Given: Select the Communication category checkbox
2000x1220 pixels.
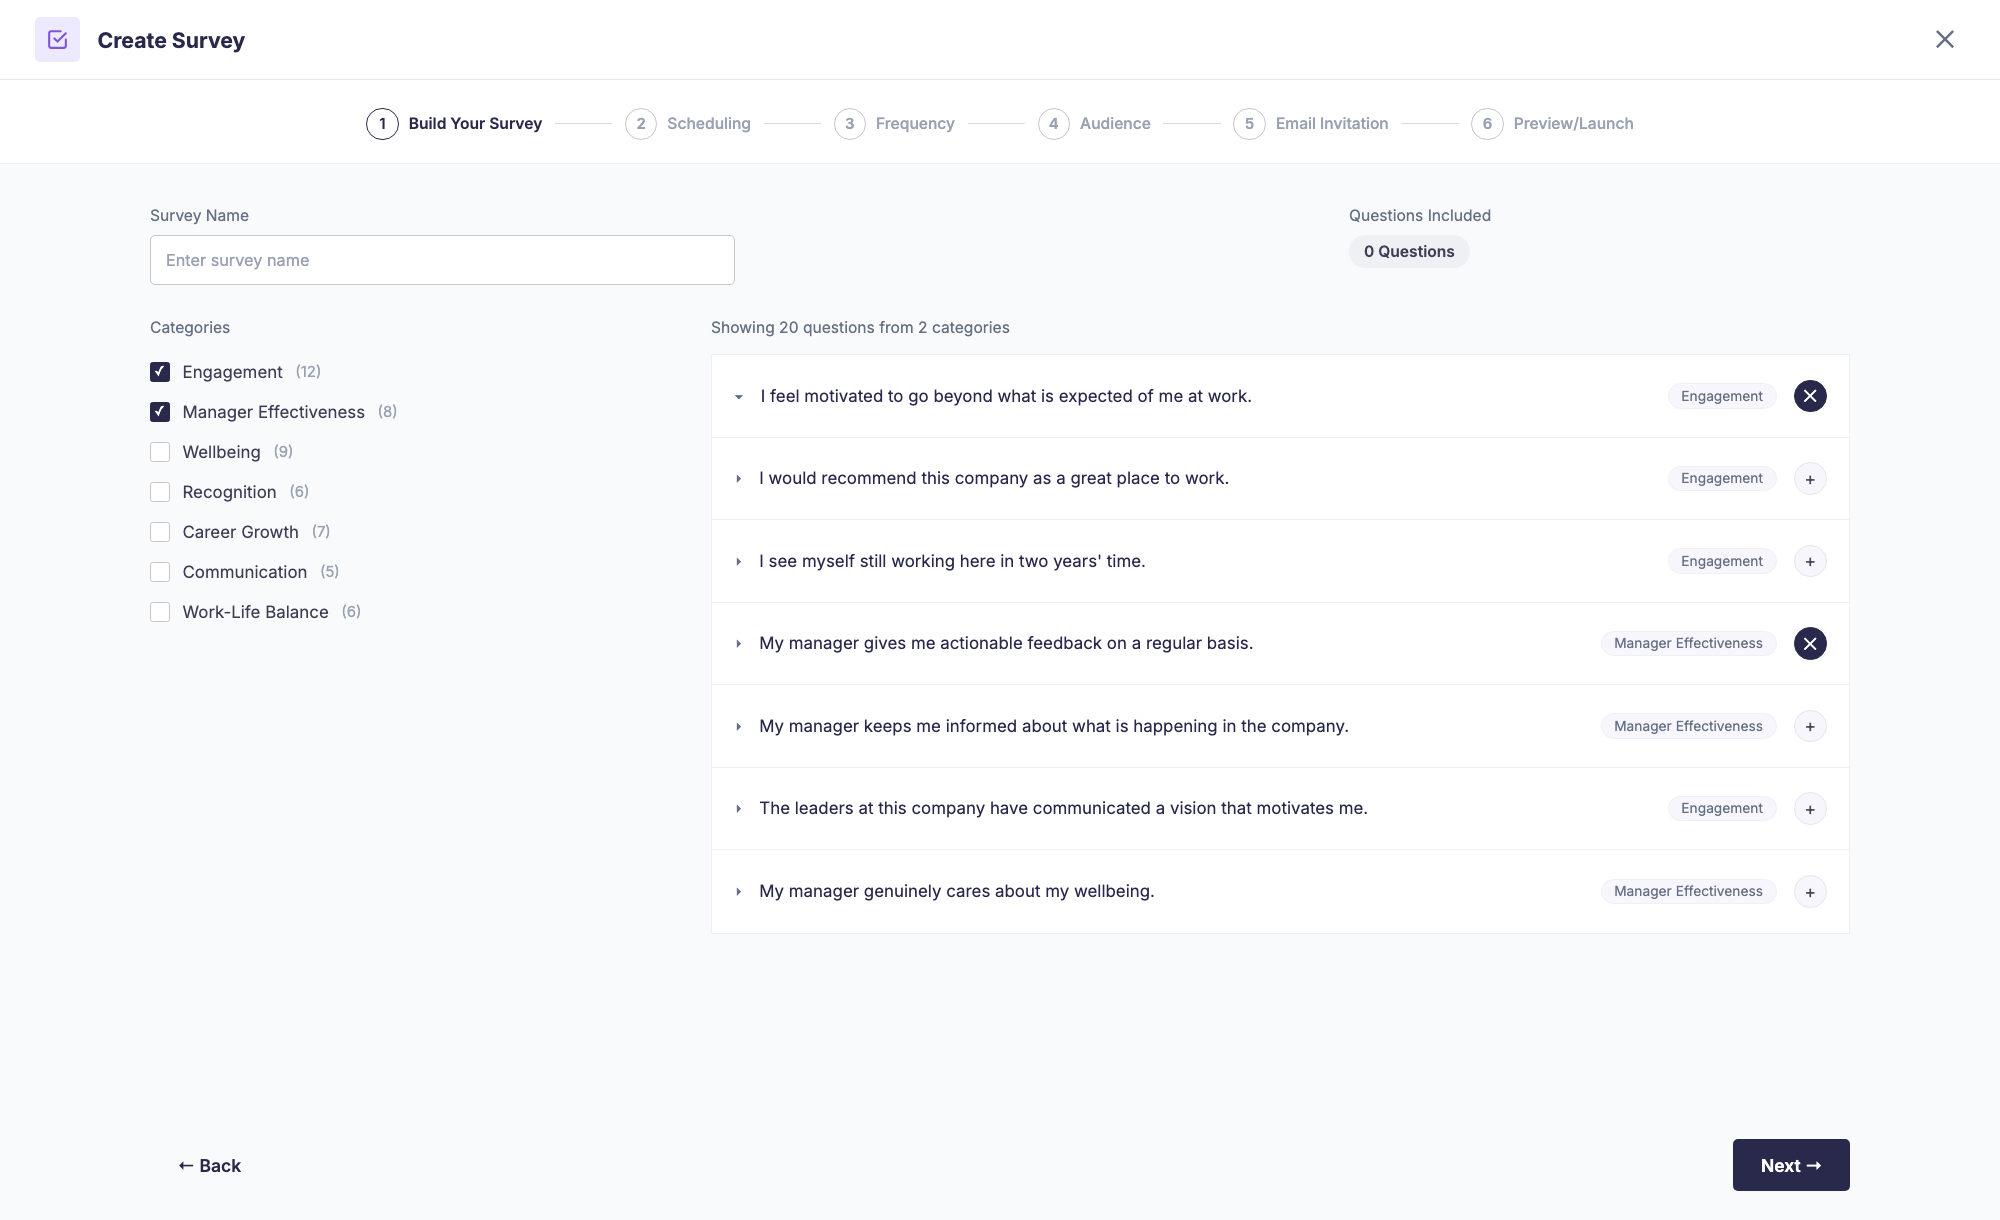Looking at the screenshot, I should click(x=160, y=572).
